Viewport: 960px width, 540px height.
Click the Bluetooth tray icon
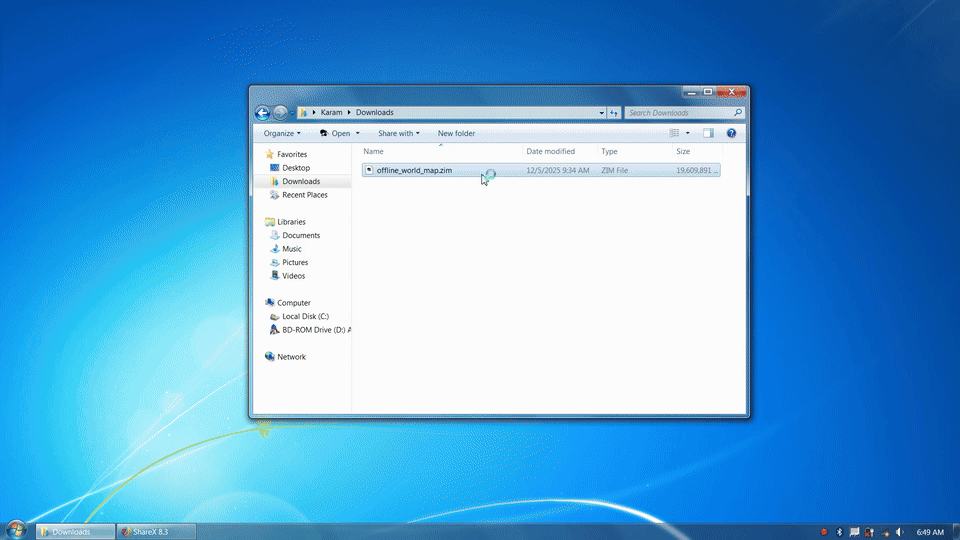pyautogui.click(x=839, y=532)
